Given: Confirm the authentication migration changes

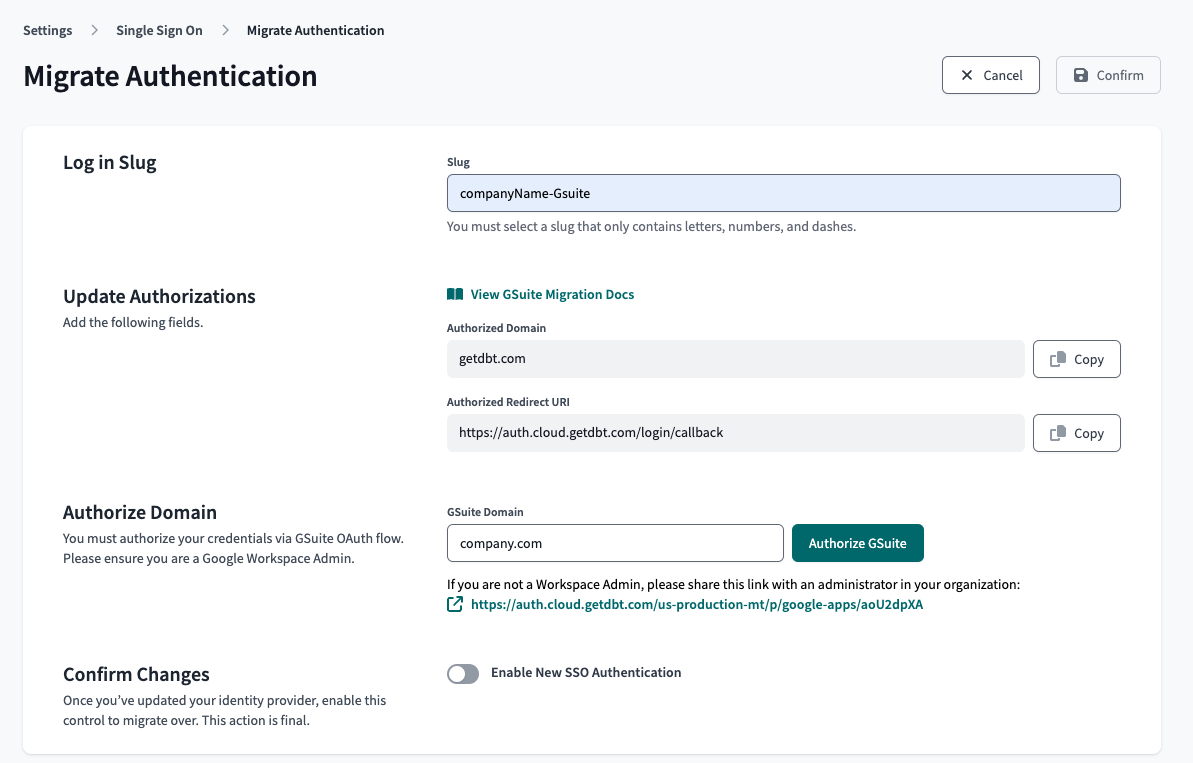Looking at the screenshot, I should (x=1108, y=74).
